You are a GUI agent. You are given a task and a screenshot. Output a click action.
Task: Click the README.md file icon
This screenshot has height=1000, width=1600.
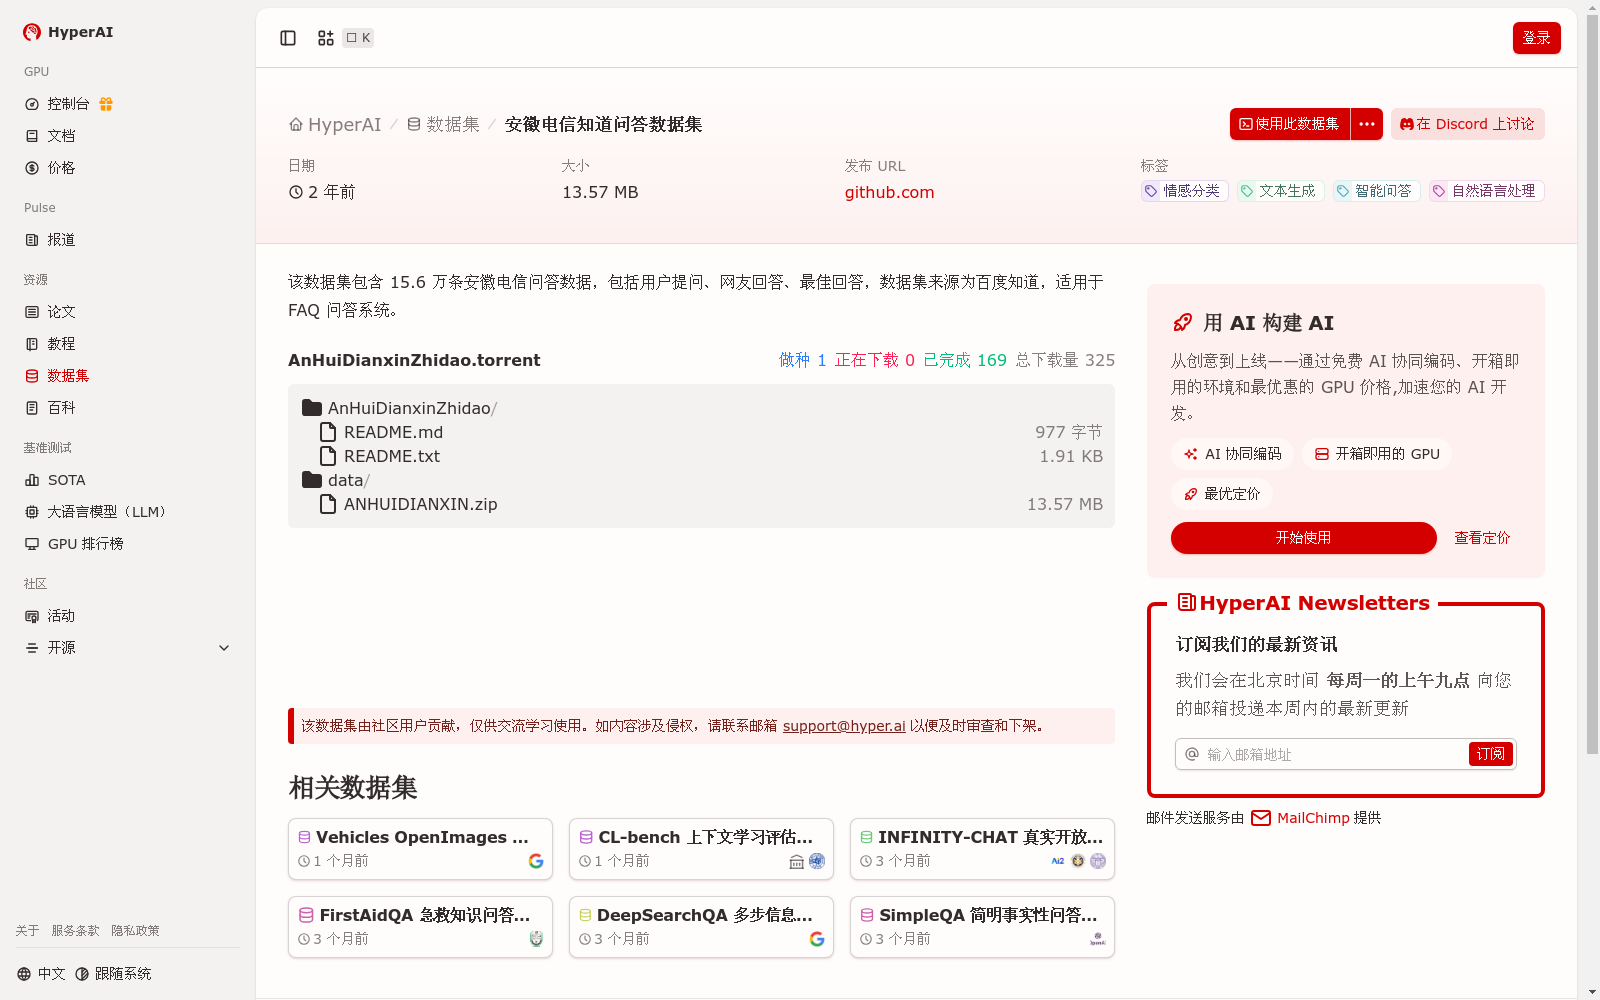(328, 432)
